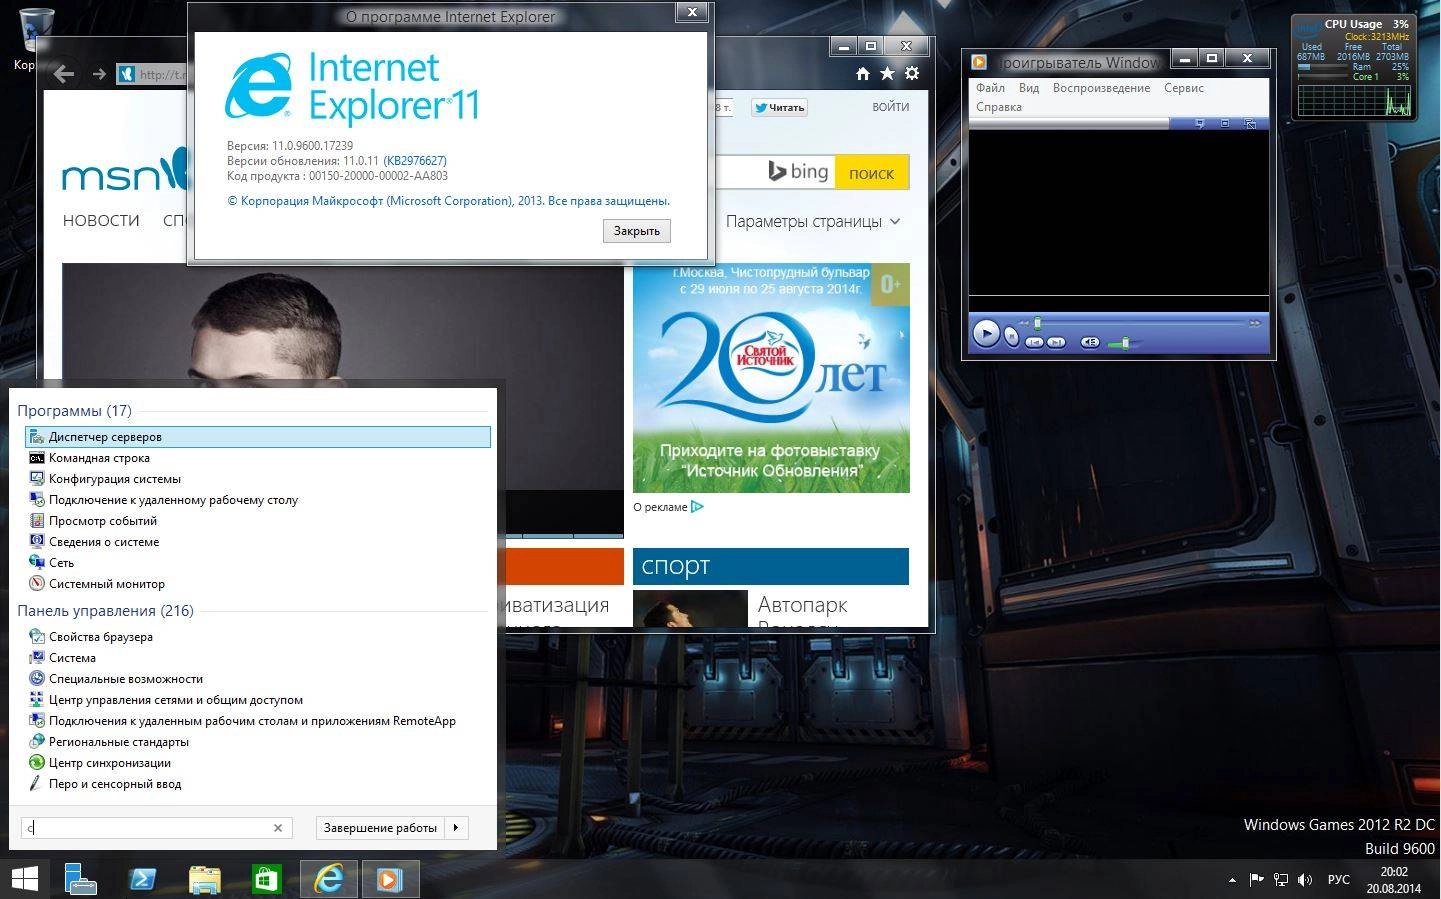This screenshot has width=1441, height=899.
Task: Click the Microsoft Corporation copyright link
Action: coord(449,201)
